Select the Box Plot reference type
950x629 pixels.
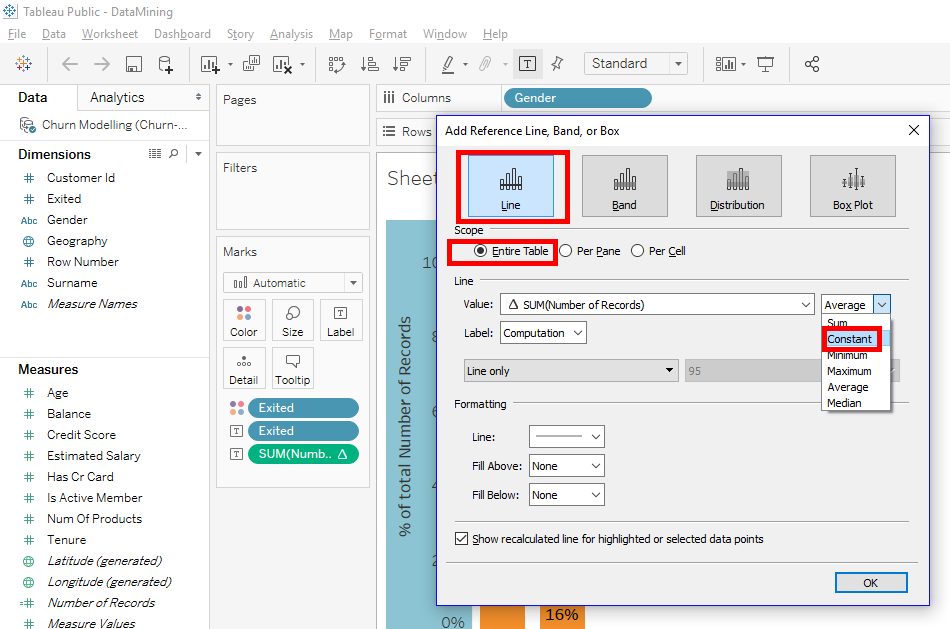tap(852, 186)
